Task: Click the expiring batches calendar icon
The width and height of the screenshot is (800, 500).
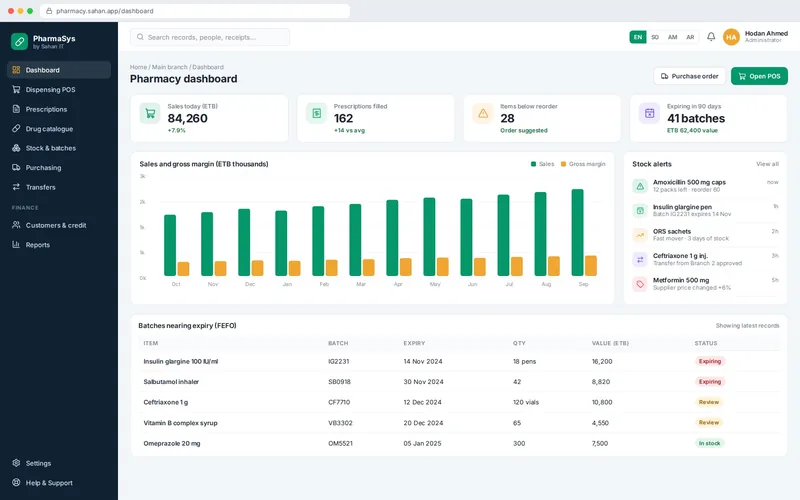Action: pos(649,113)
